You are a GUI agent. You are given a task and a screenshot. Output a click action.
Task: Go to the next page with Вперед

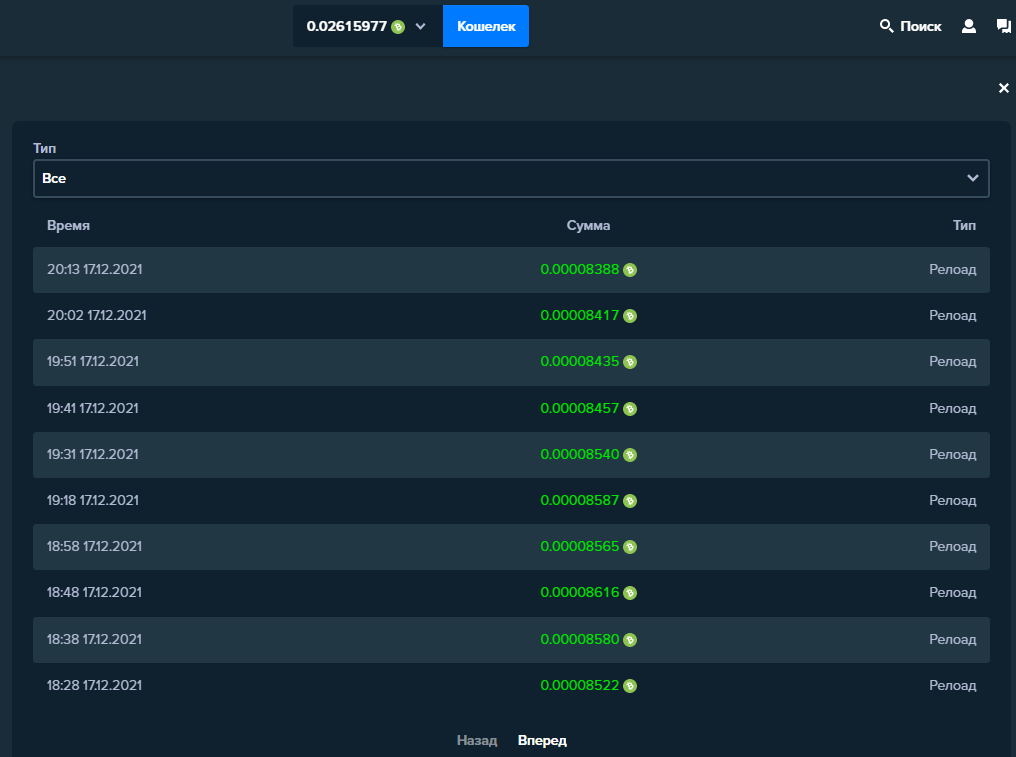(542, 740)
